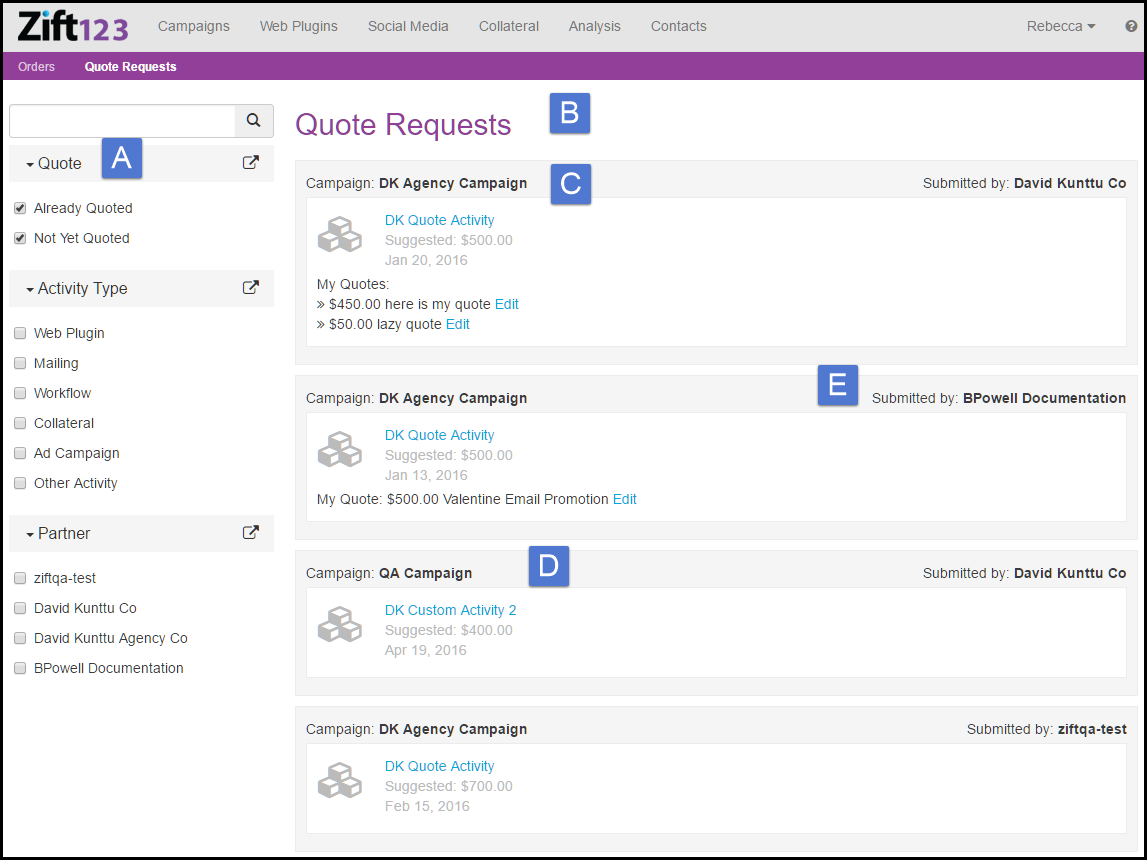This screenshot has width=1147, height=860.
Task: Collapse the Activity Type filter section
Action: click(x=77, y=289)
